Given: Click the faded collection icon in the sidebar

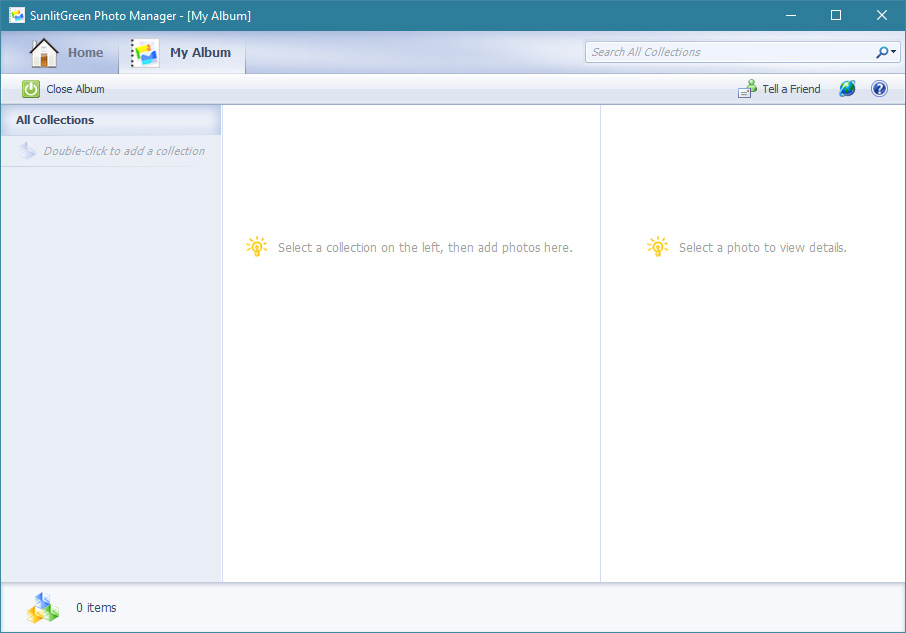Looking at the screenshot, I should coord(27,151).
